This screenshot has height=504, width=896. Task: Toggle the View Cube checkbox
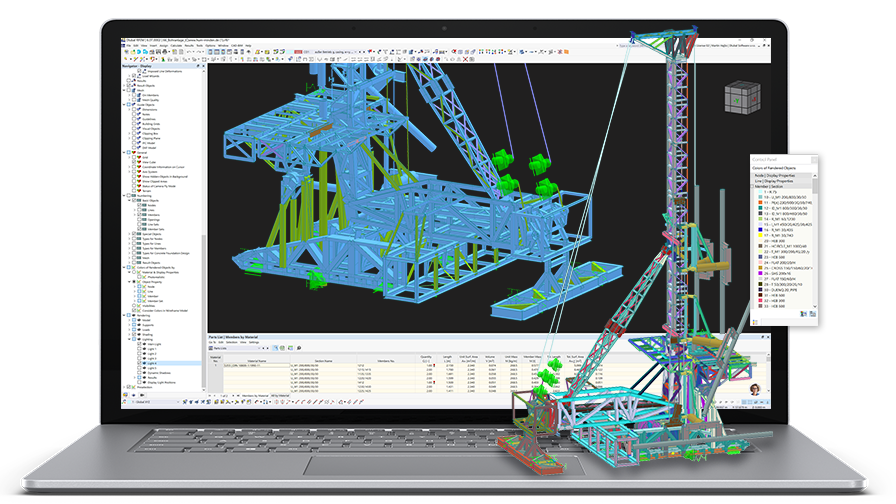[134, 162]
